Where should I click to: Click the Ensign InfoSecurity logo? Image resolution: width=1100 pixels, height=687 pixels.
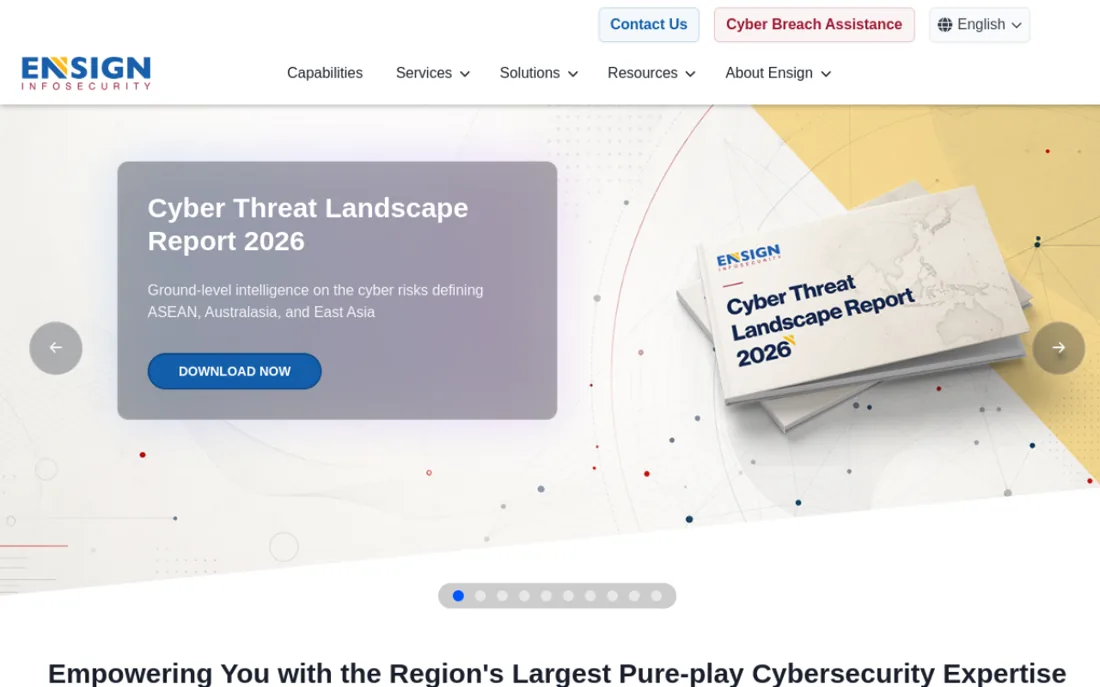pos(86,73)
